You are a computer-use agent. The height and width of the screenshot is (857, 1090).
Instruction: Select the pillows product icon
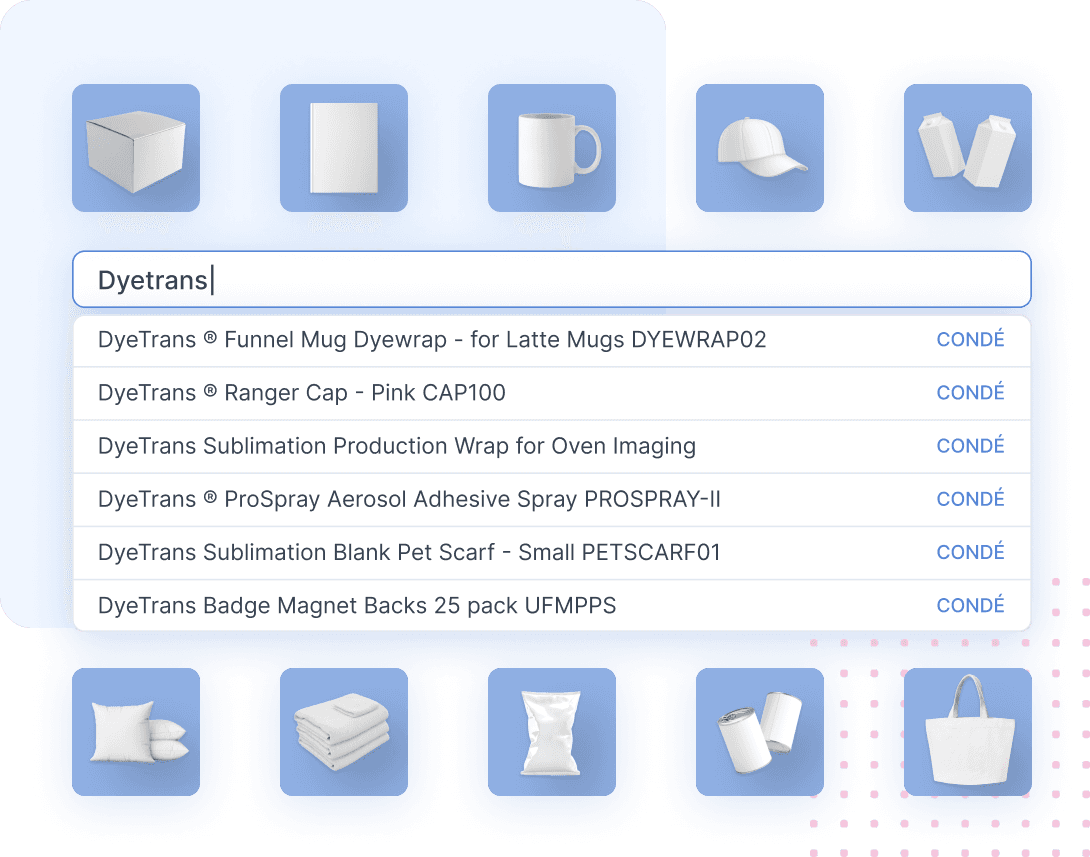click(136, 733)
